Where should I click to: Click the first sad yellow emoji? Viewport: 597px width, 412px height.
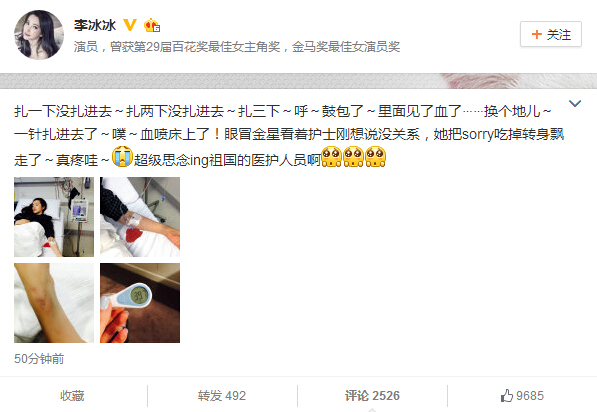point(331,157)
